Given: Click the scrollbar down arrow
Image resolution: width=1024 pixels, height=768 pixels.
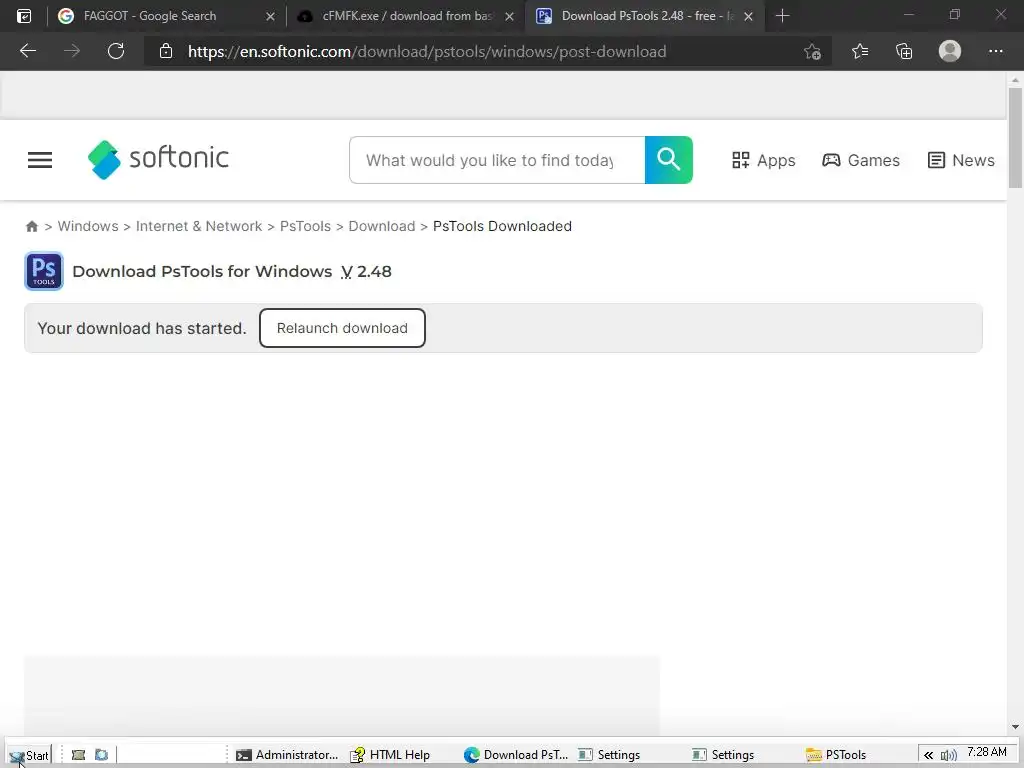Looking at the screenshot, I should [1015, 727].
